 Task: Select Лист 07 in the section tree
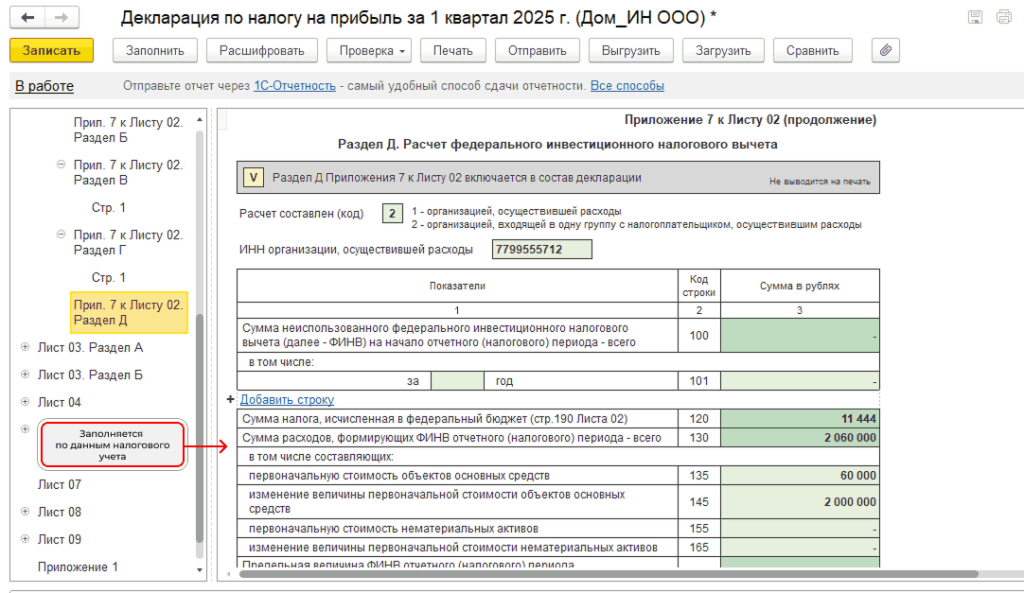[x=59, y=485]
